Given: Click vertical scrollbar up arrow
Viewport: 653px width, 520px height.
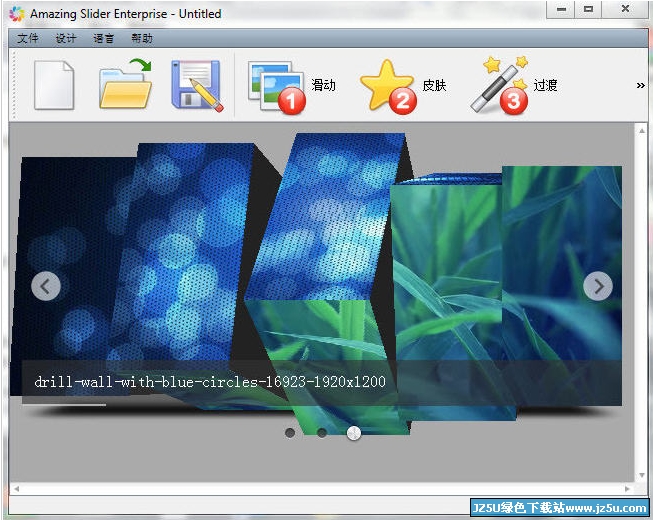Looking at the screenshot, I should coord(642,131).
